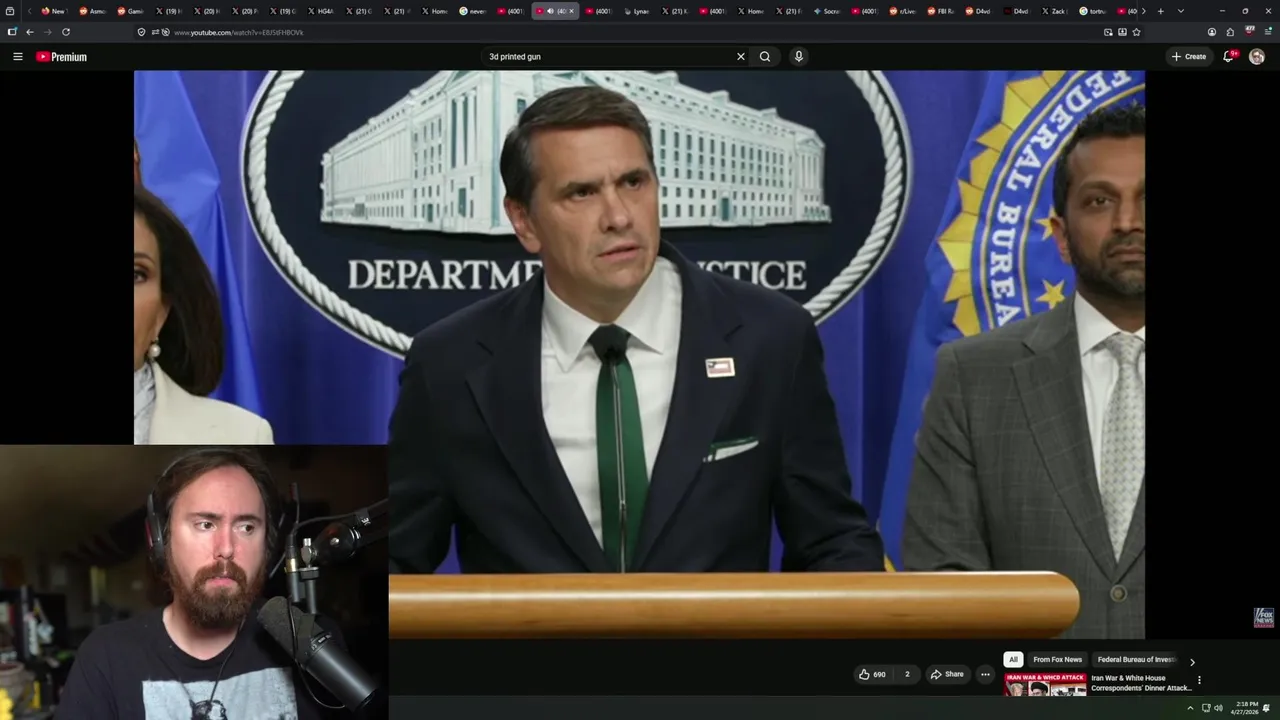The height and width of the screenshot is (720, 1280).
Task: Open the volume tray icon
Action: (x=1218, y=708)
